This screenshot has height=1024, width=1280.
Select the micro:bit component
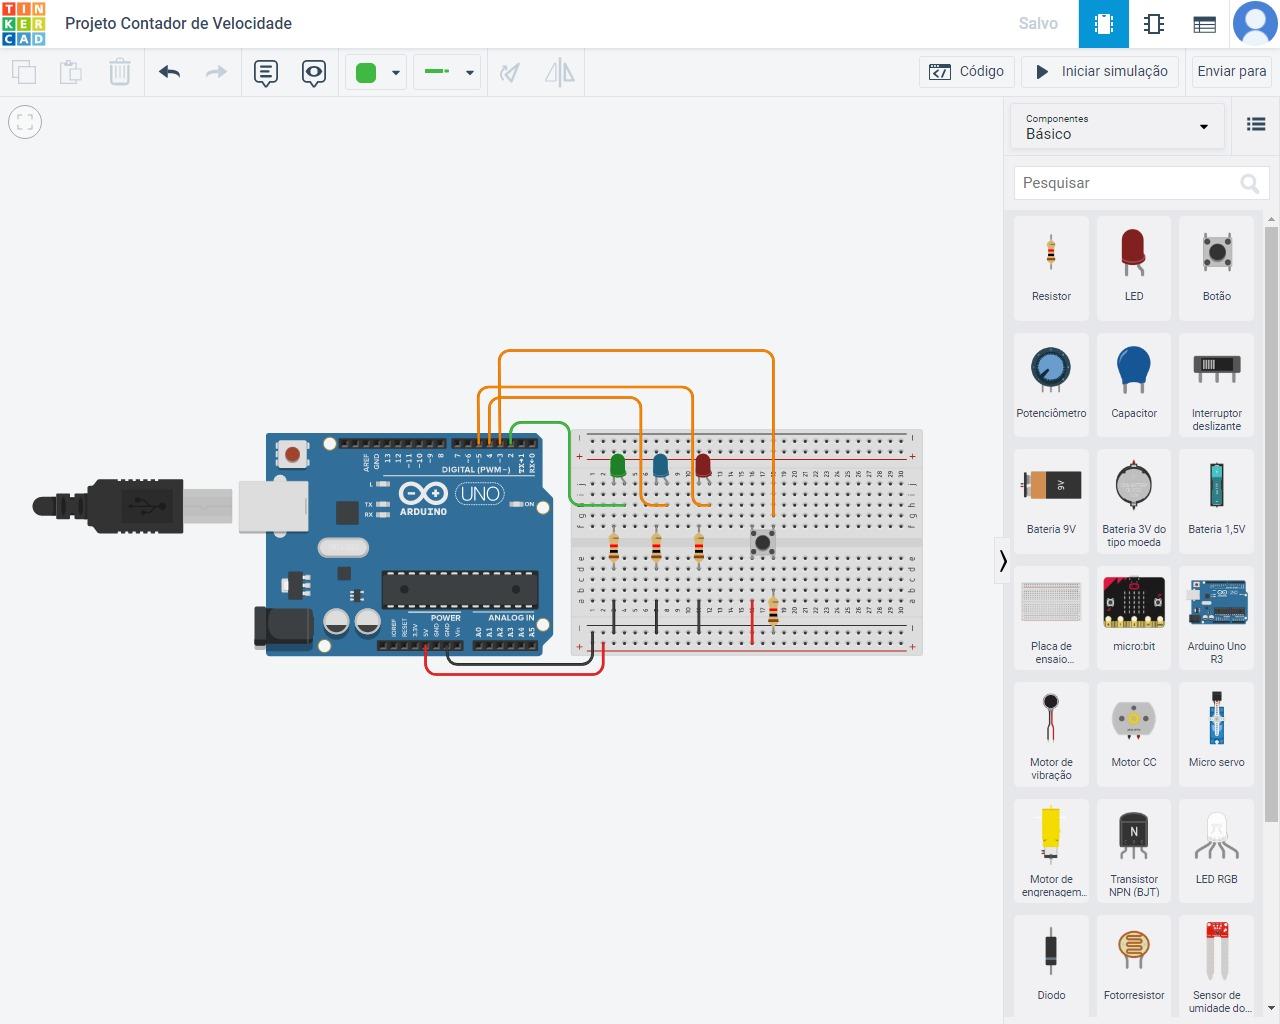tap(1134, 617)
